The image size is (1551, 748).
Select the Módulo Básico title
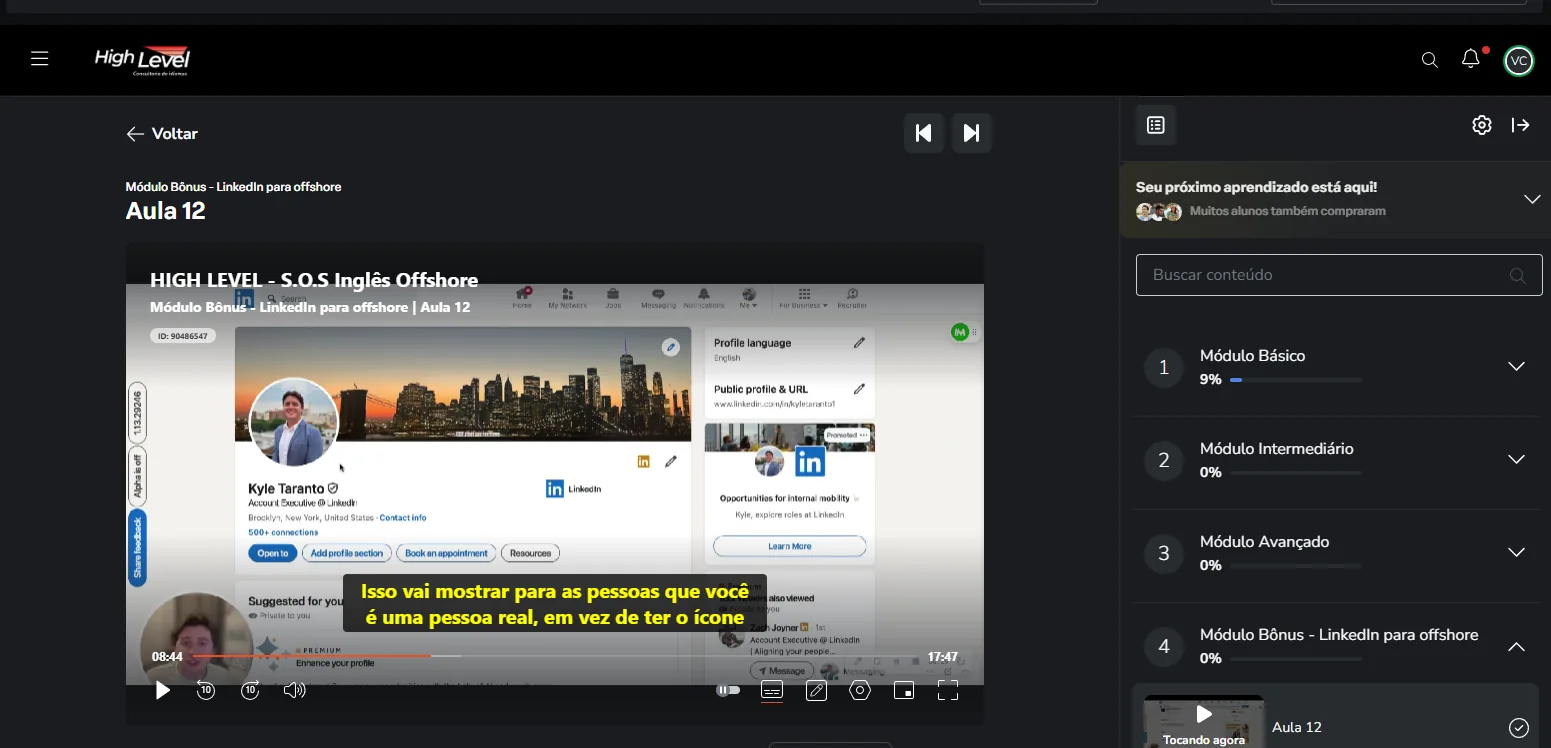pyautogui.click(x=1252, y=356)
